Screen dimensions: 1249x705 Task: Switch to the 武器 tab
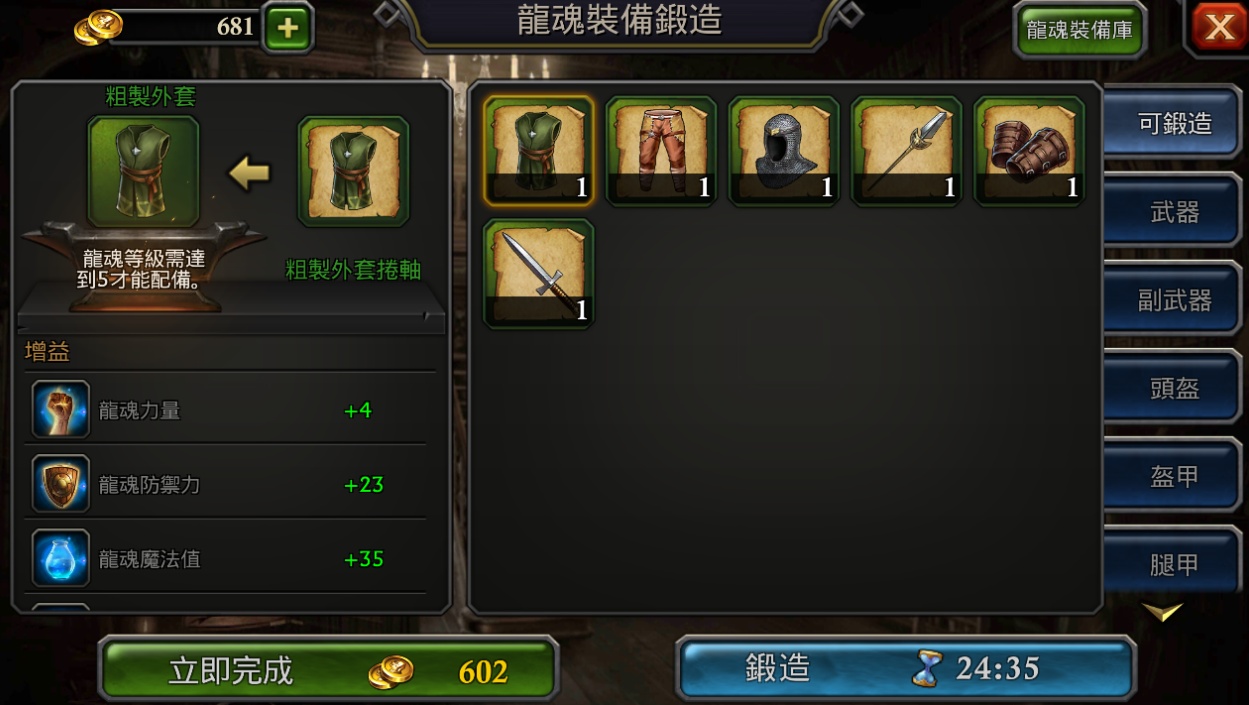pos(1173,212)
